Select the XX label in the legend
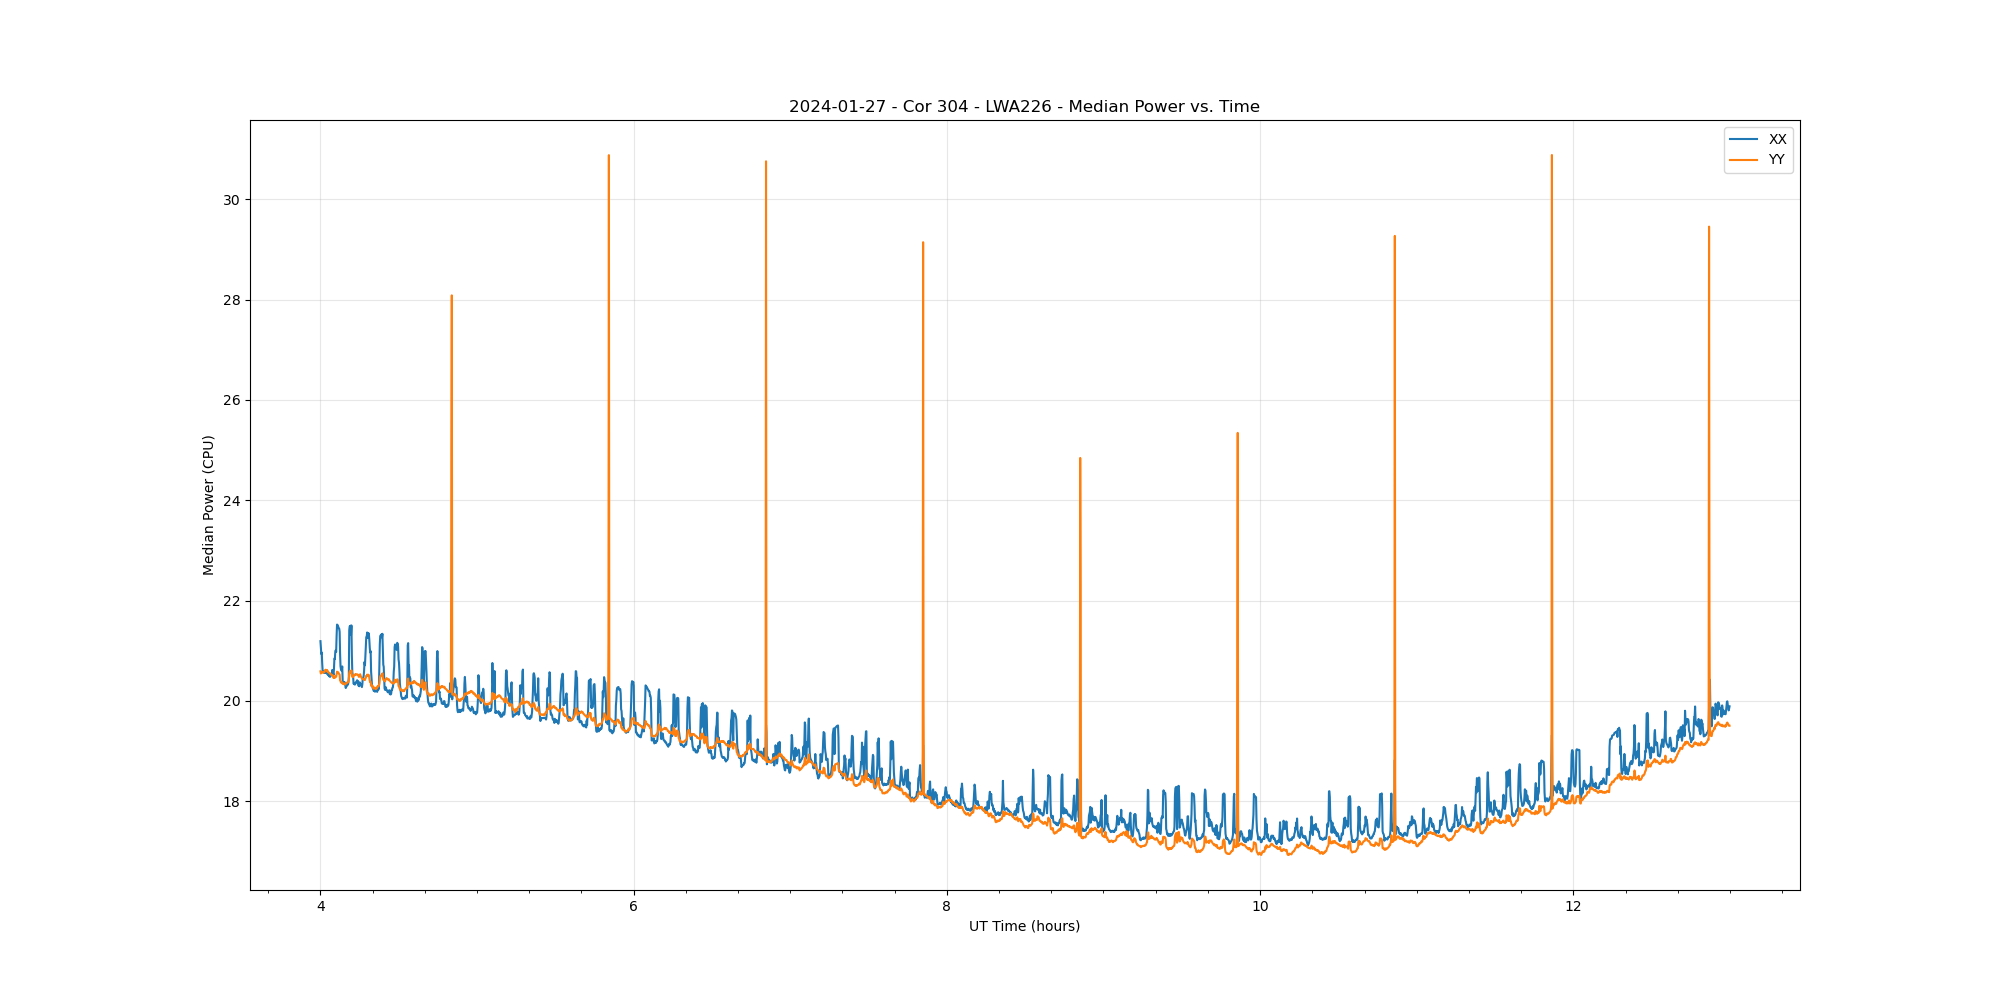This screenshot has width=2000, height=1000. [x=1777, y=140]
